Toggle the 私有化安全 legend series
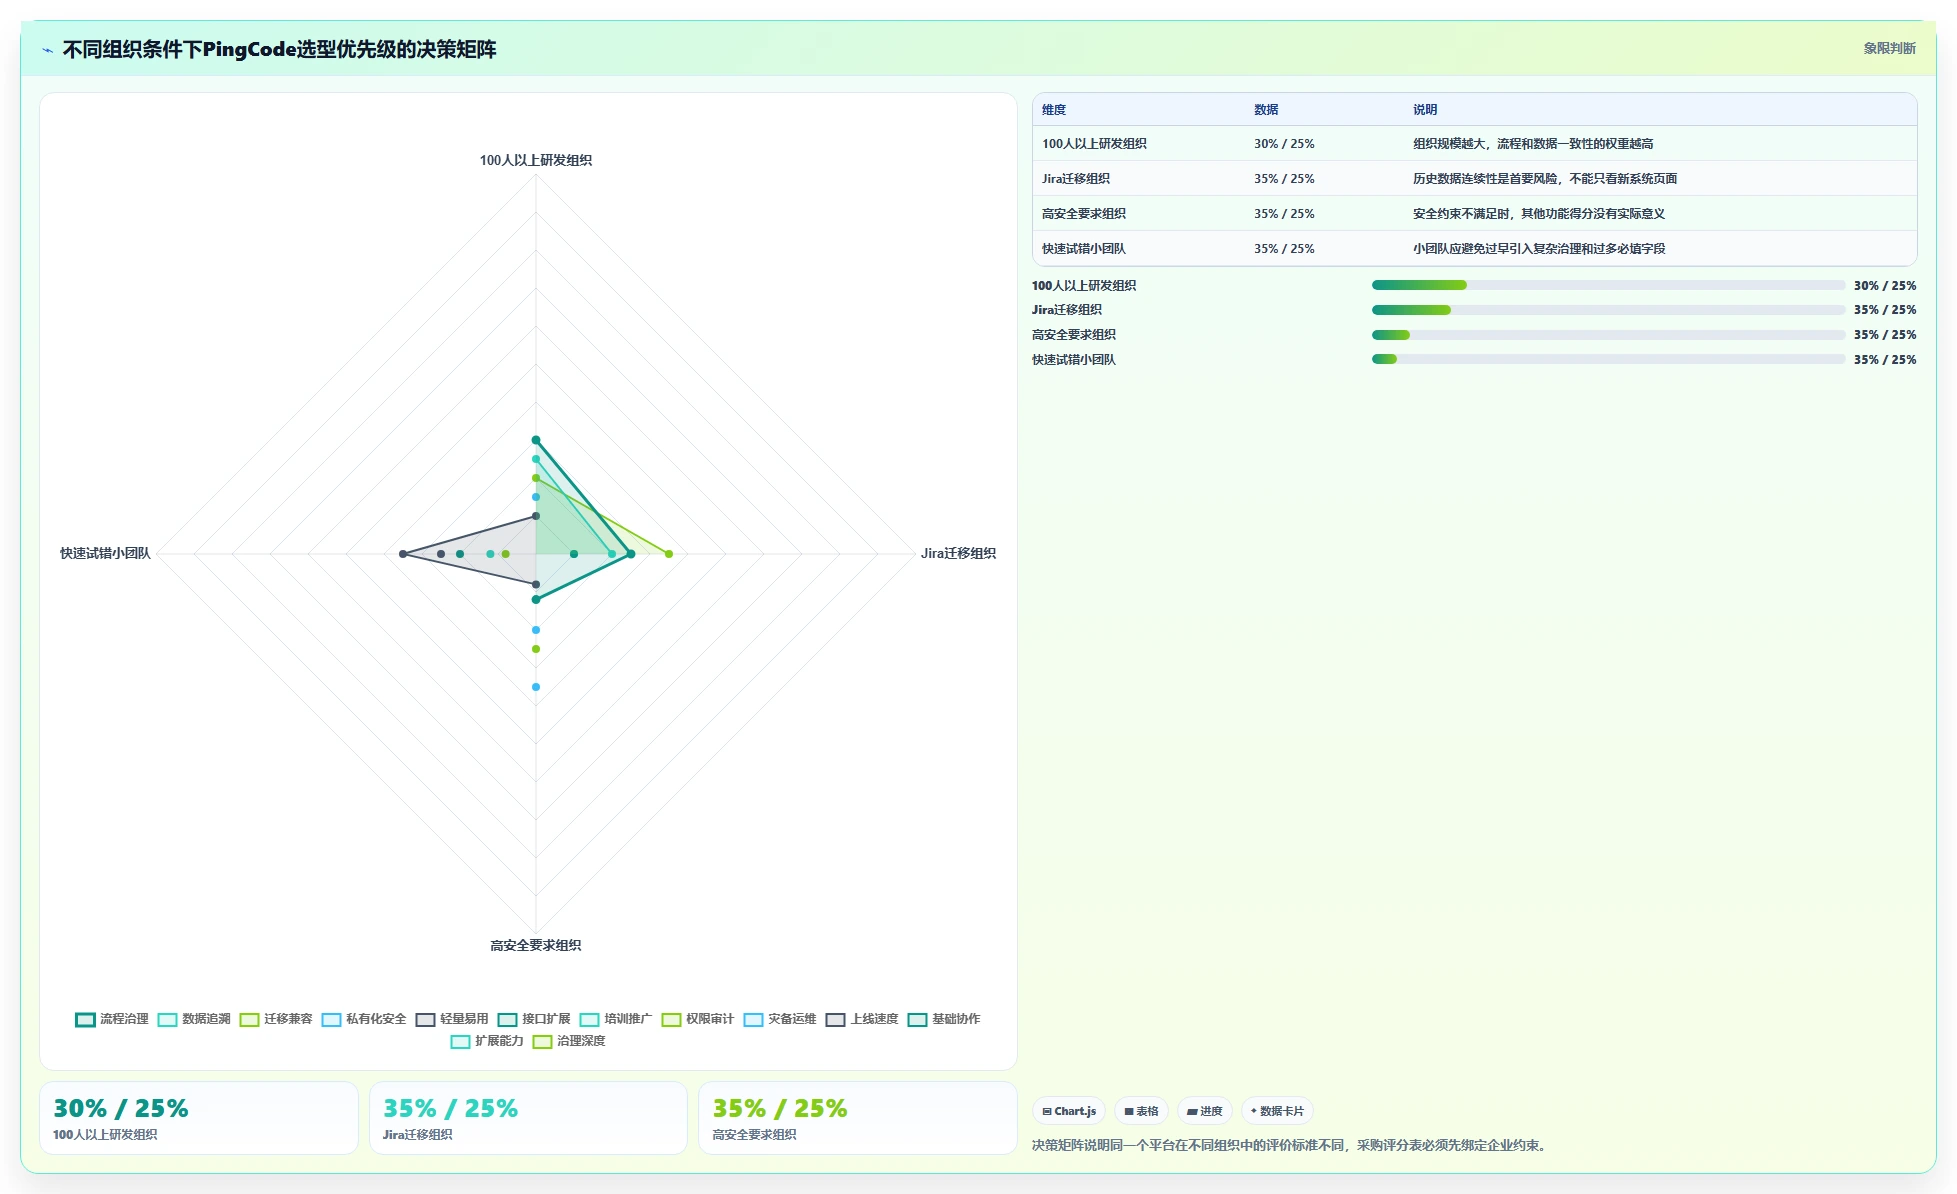 point(364,1019)
